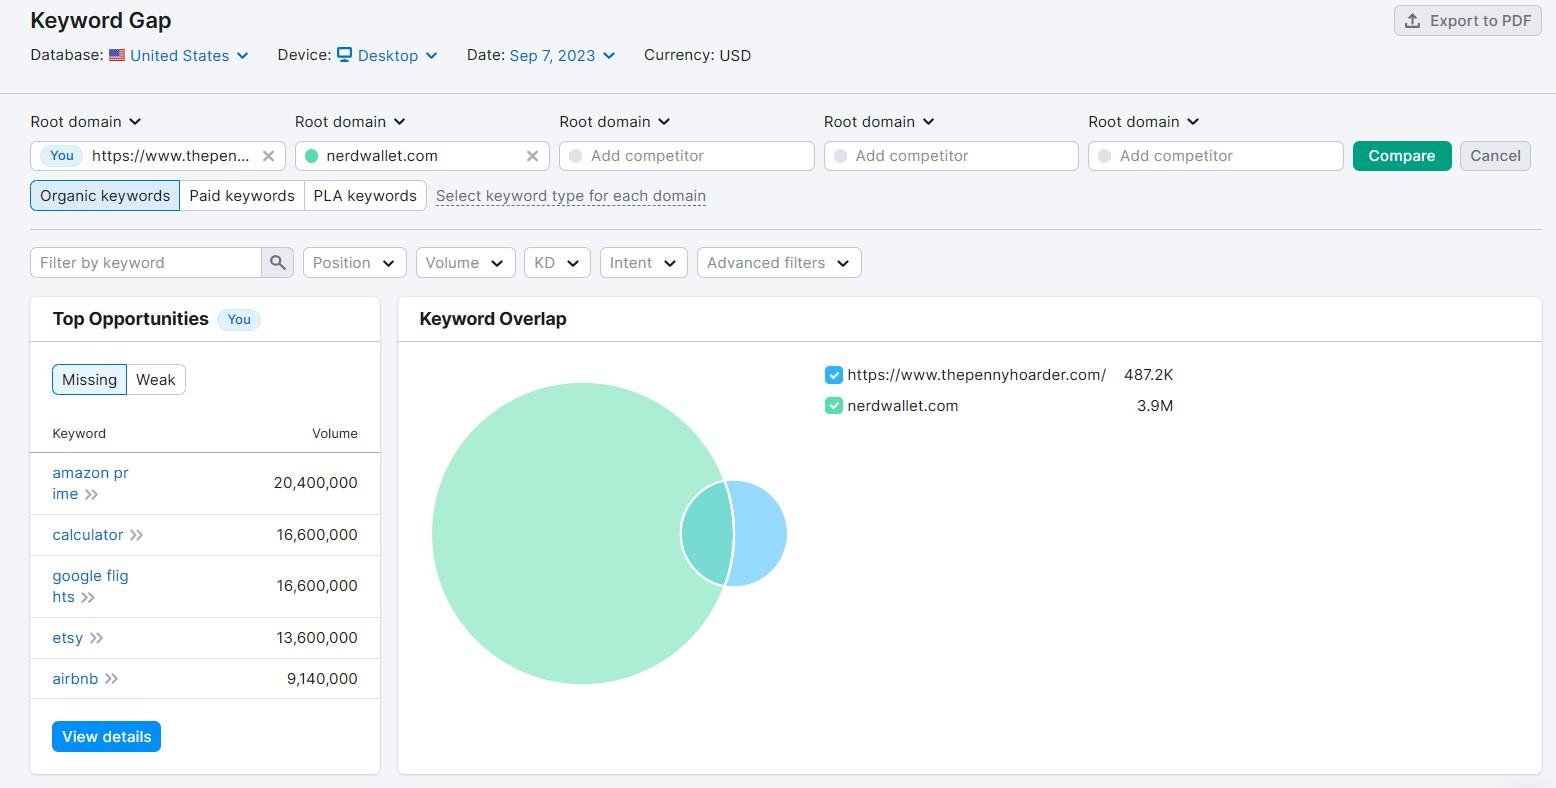
Task: Click the 487.2K keyword count
Action: pyautogui.click(x=1148, y=375)
